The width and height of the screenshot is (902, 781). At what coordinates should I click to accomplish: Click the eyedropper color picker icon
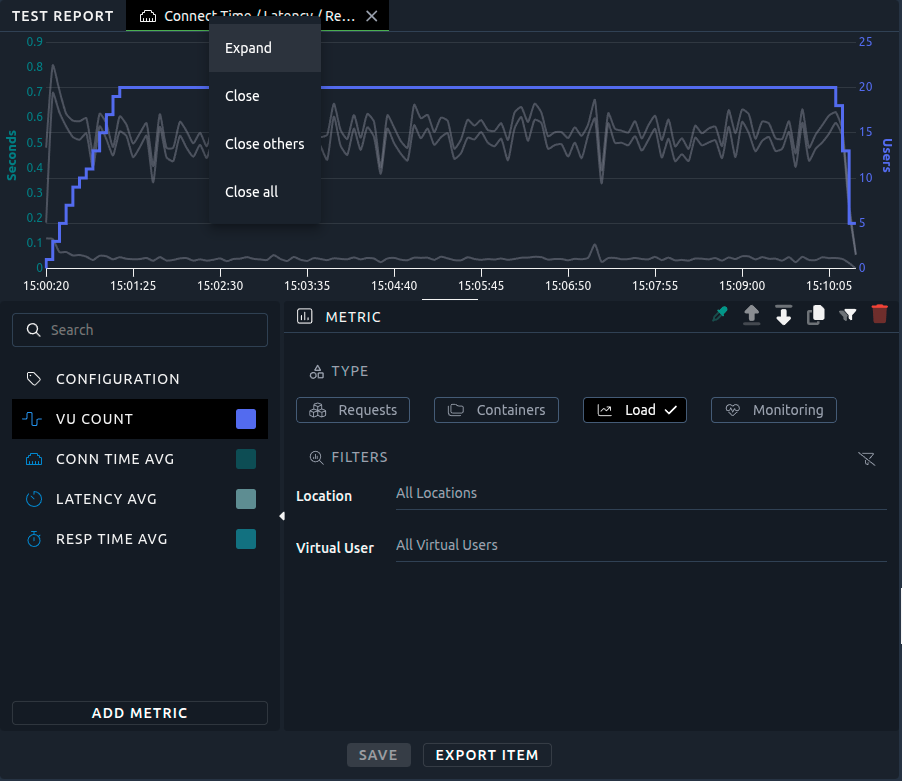720,315
